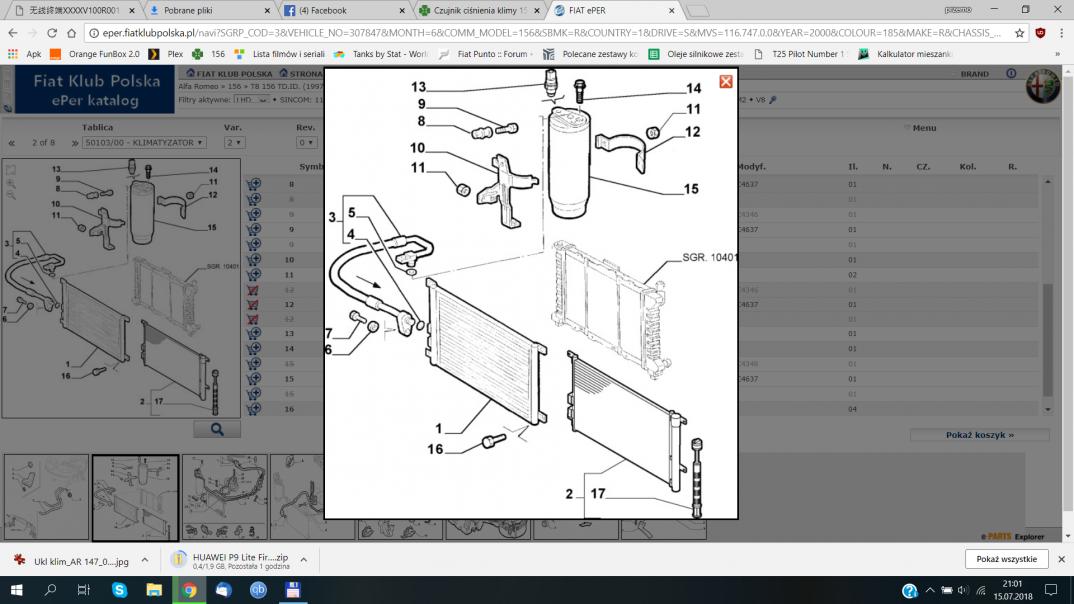Add part row 10 to cart
Viewport: 1074px width, 604px height.
254,260
